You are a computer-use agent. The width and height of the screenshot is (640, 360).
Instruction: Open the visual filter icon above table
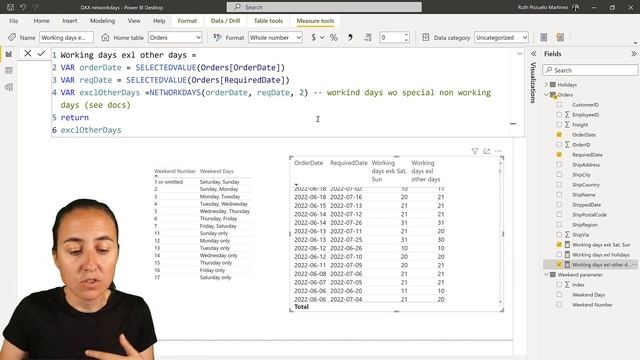click(x=475, y=151)
